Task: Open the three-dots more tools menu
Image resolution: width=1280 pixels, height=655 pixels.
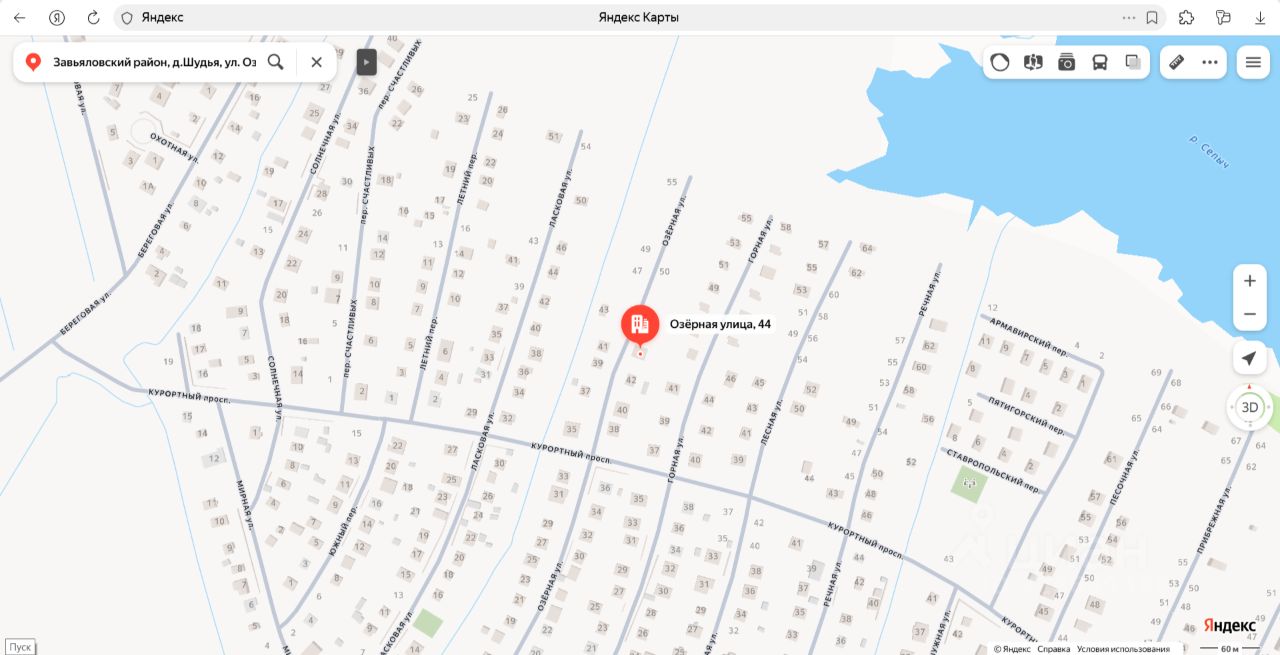Action: coord(1210,62)
